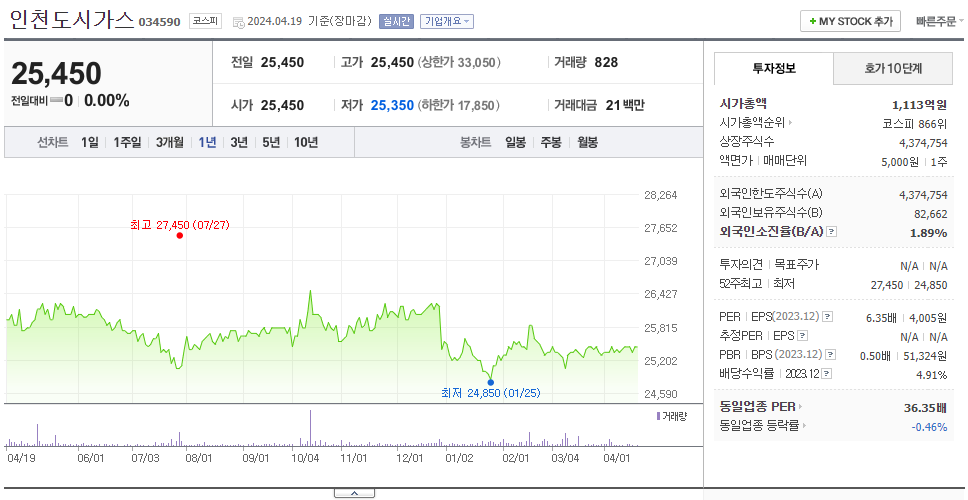Click the 인천도시가스 stock title
The width and height of the screenshot is (968, 500).
72,20
